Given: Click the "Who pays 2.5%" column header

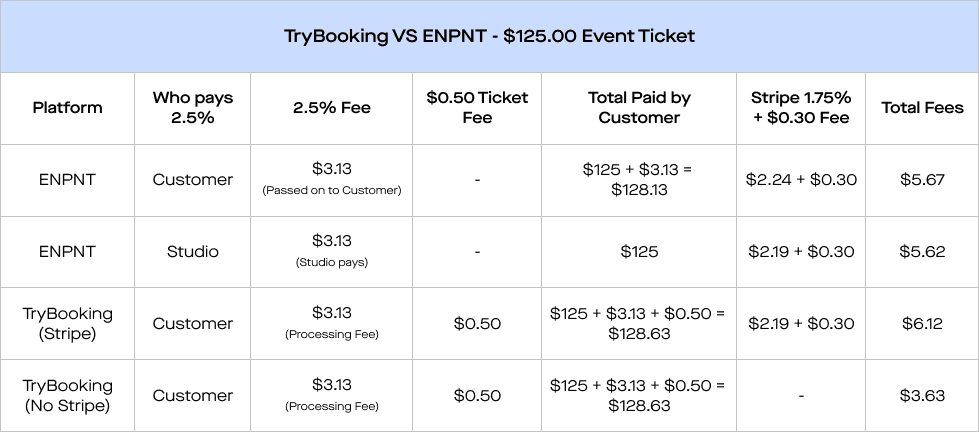Looking at the screenshot, I should pyautogui.click(x=192, y=108).
